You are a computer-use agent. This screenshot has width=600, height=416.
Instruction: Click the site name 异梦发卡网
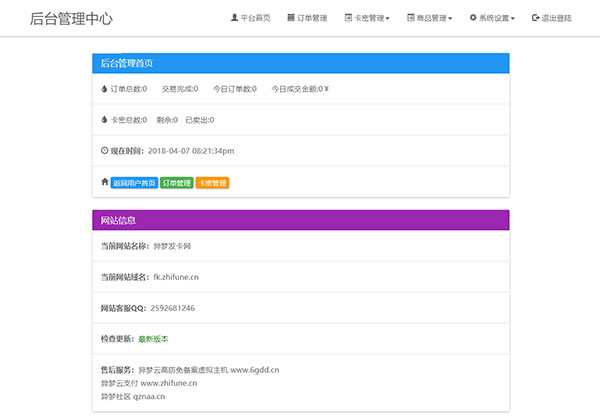point(172,246)
